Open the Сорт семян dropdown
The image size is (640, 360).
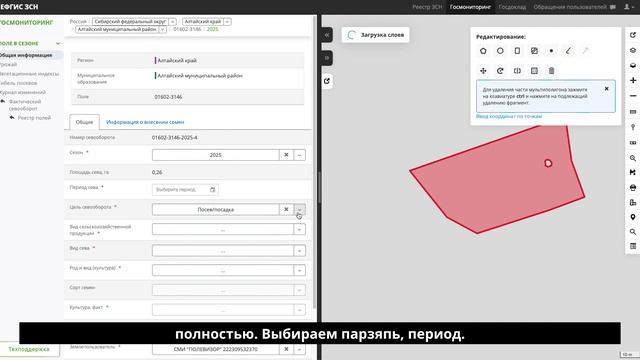[x=299, y=290]
